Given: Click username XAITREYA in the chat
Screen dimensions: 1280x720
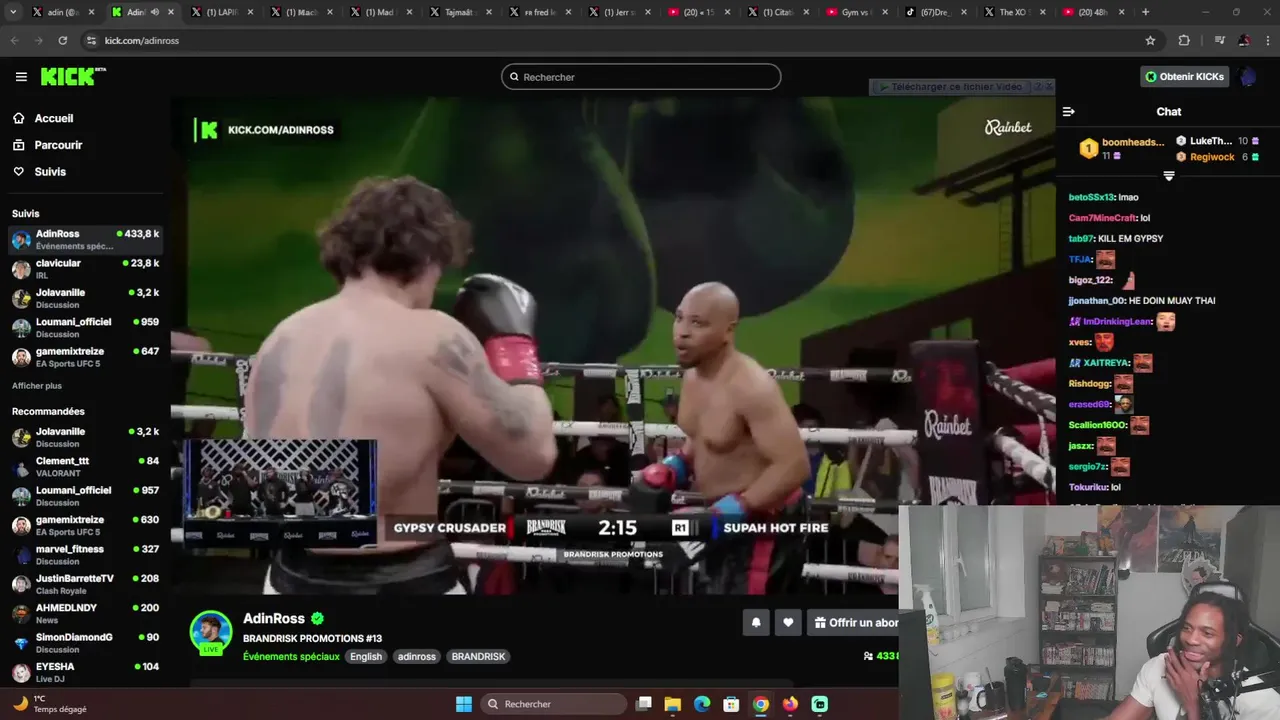Looking at the screenshot, I should click(1106, 363).
